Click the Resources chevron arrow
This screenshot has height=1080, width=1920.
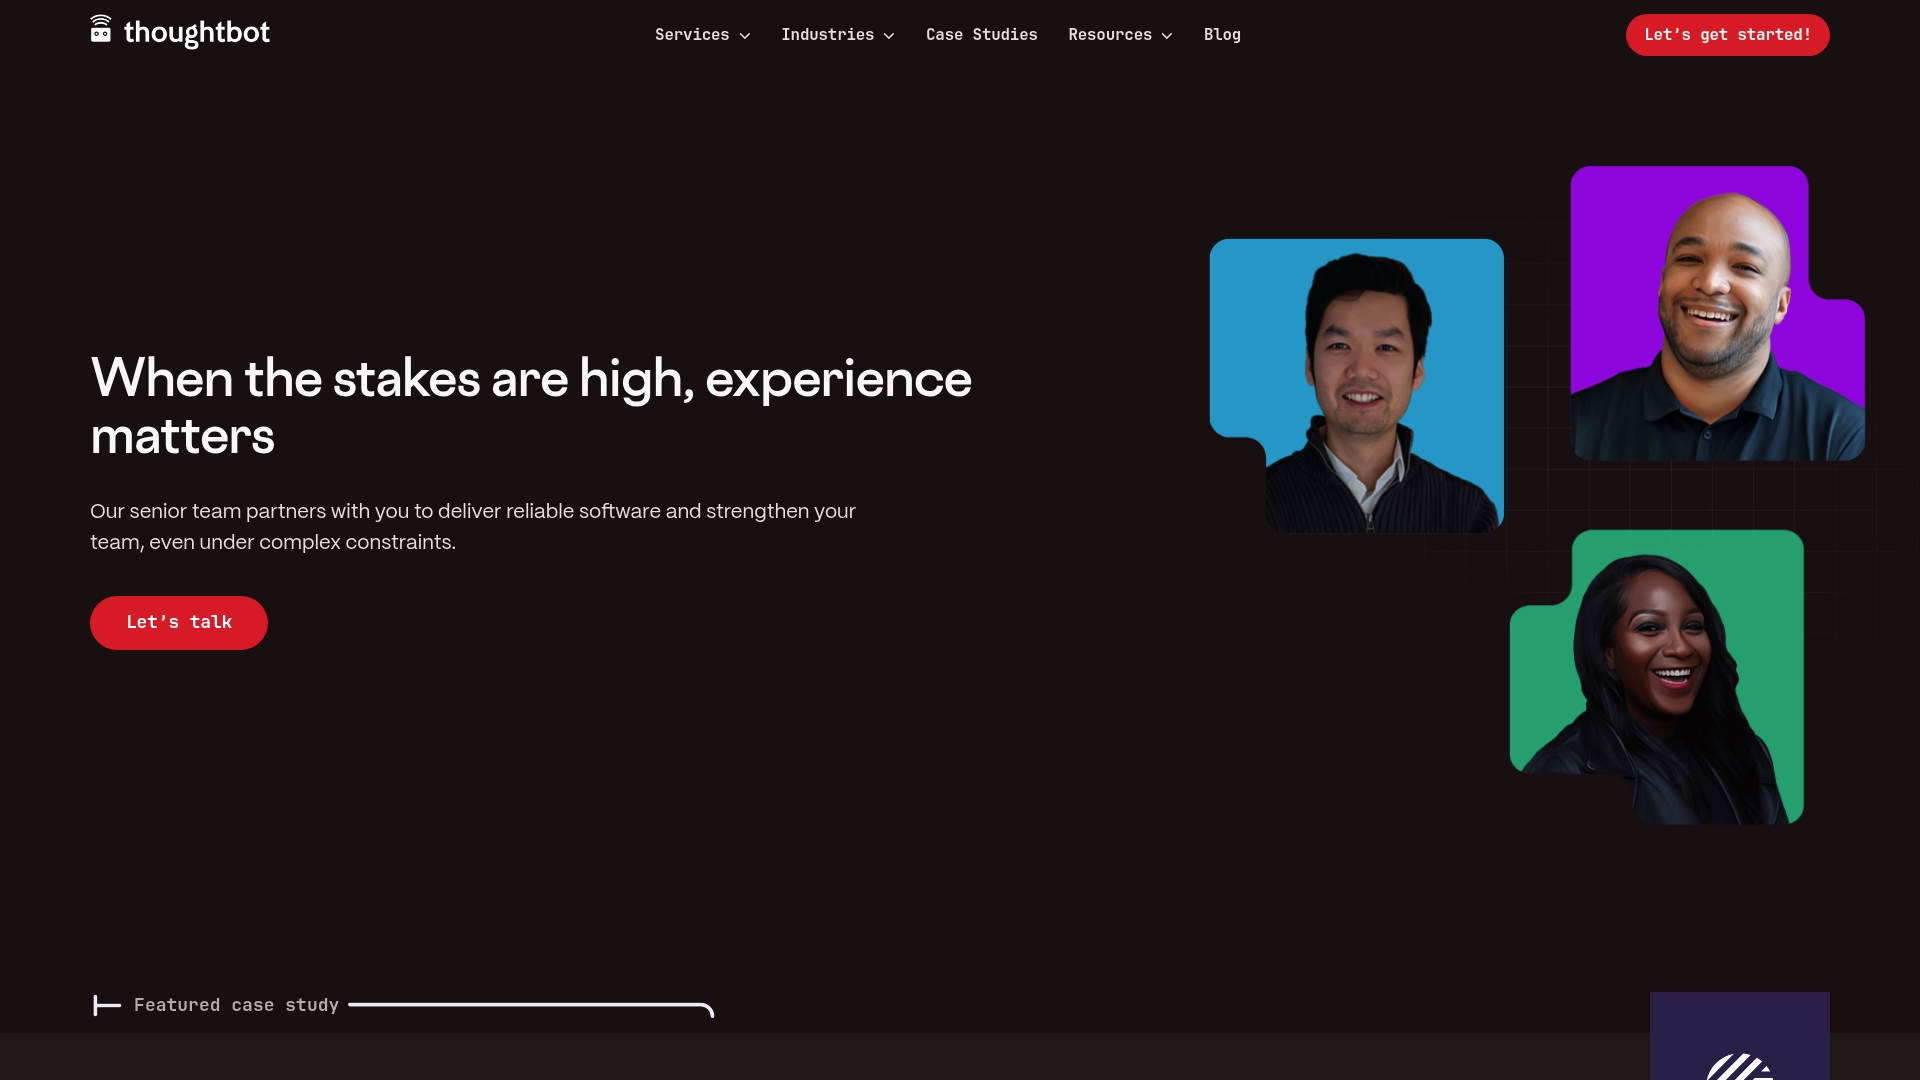(x=1165, y=36)
